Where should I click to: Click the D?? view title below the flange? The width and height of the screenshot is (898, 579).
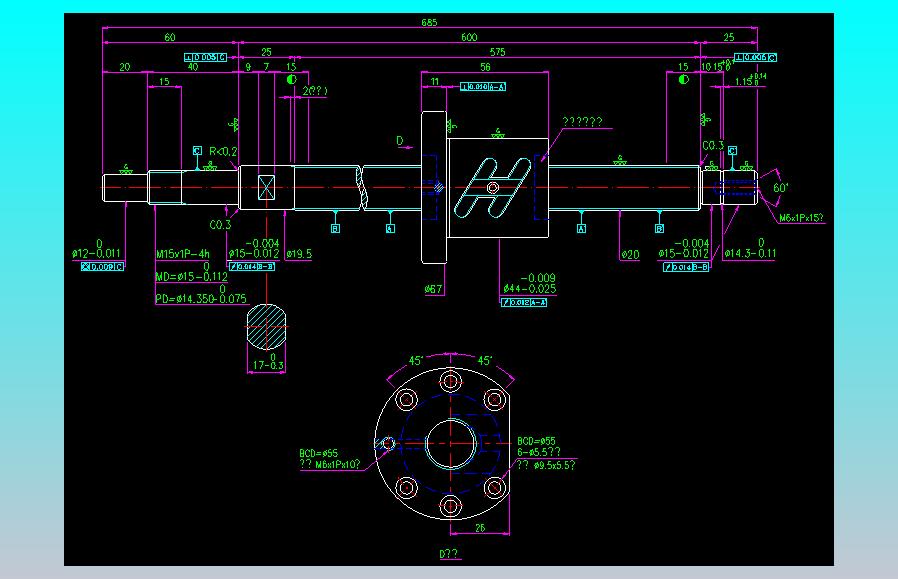point(449,554)
